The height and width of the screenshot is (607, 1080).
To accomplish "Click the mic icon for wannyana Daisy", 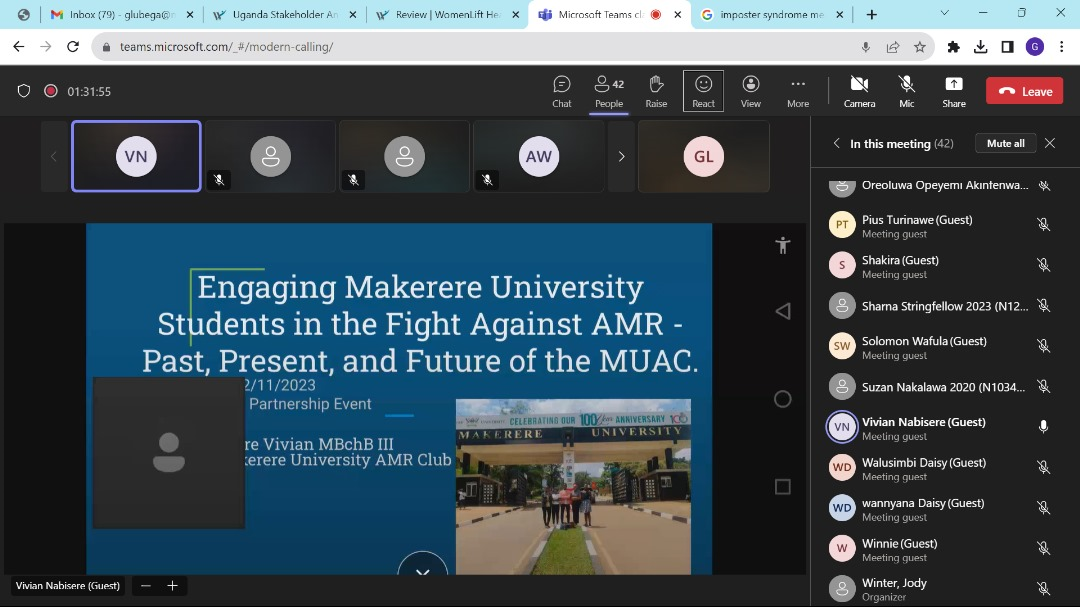I will click(x=1043, y=508).
